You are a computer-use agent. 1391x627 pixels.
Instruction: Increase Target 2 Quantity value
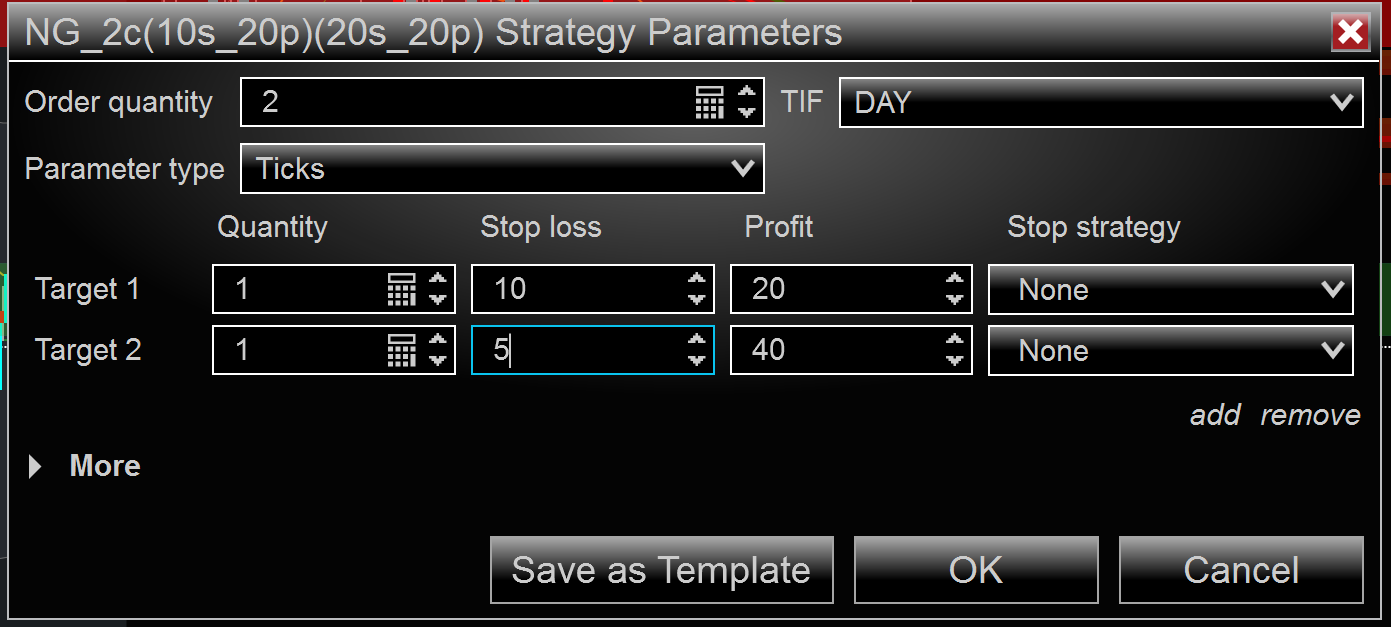tap(438, 342)
